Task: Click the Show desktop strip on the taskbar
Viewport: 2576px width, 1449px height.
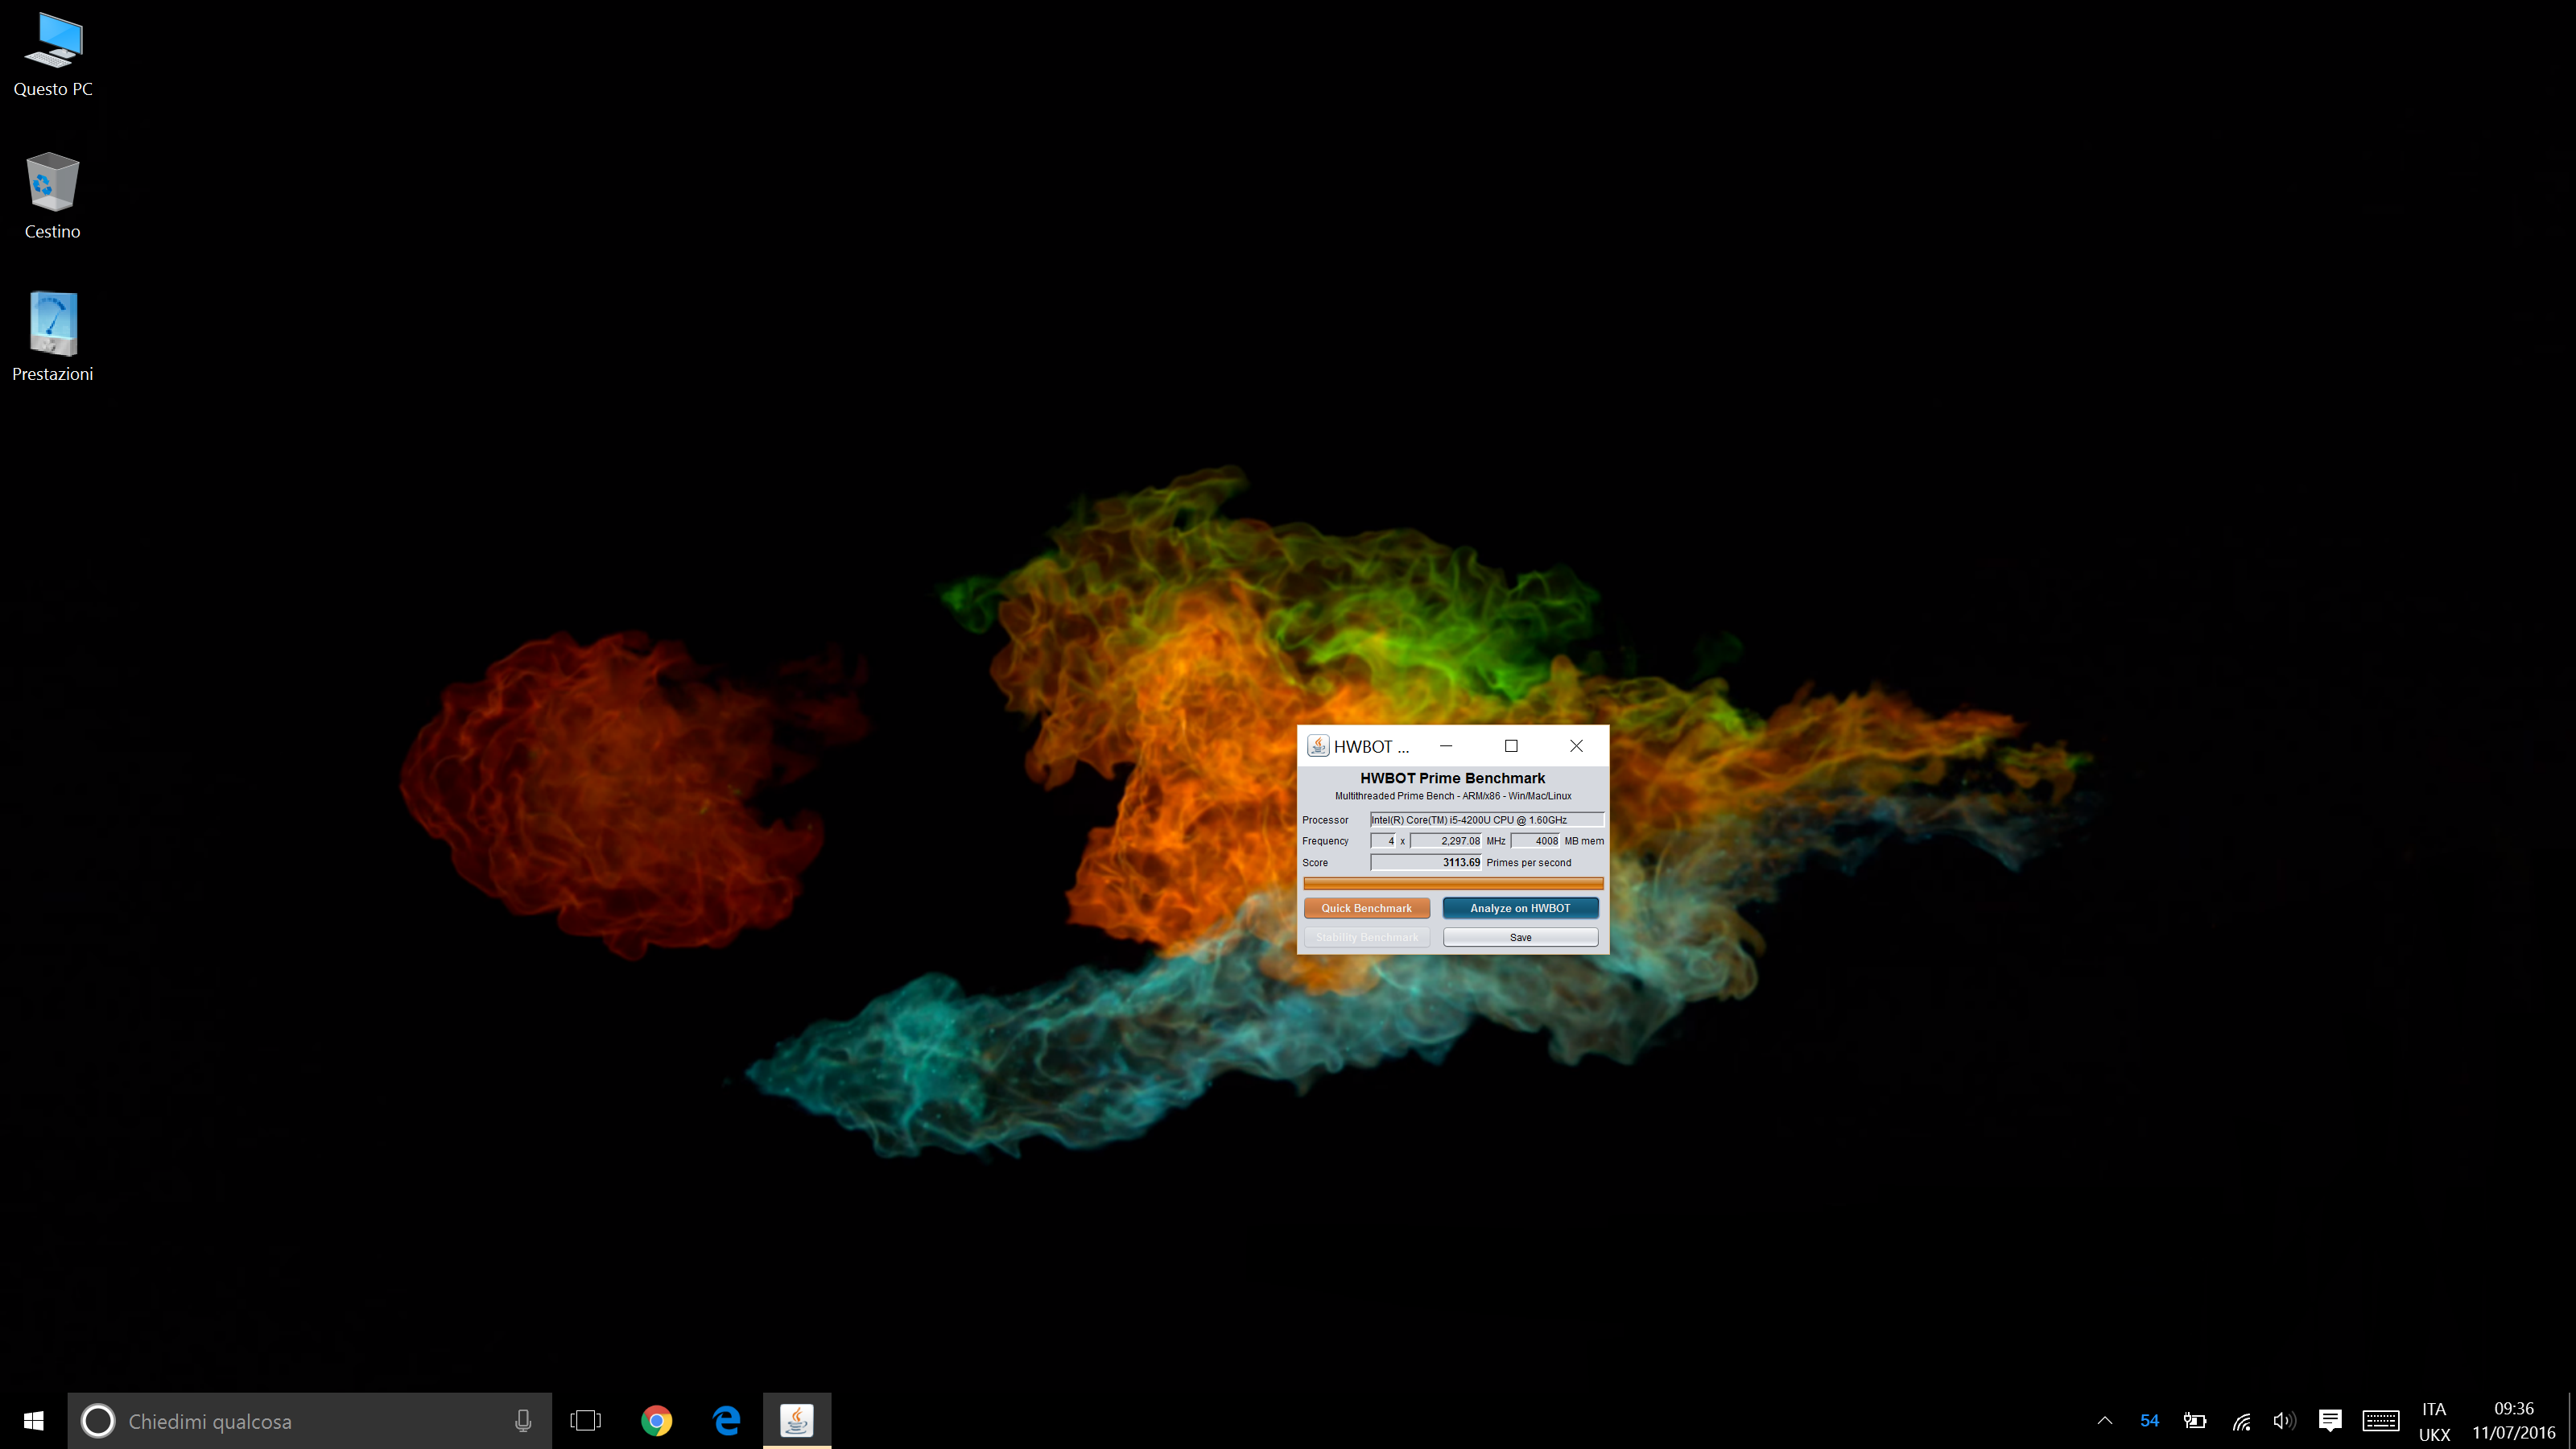Action: (x=2571, y=1420)
